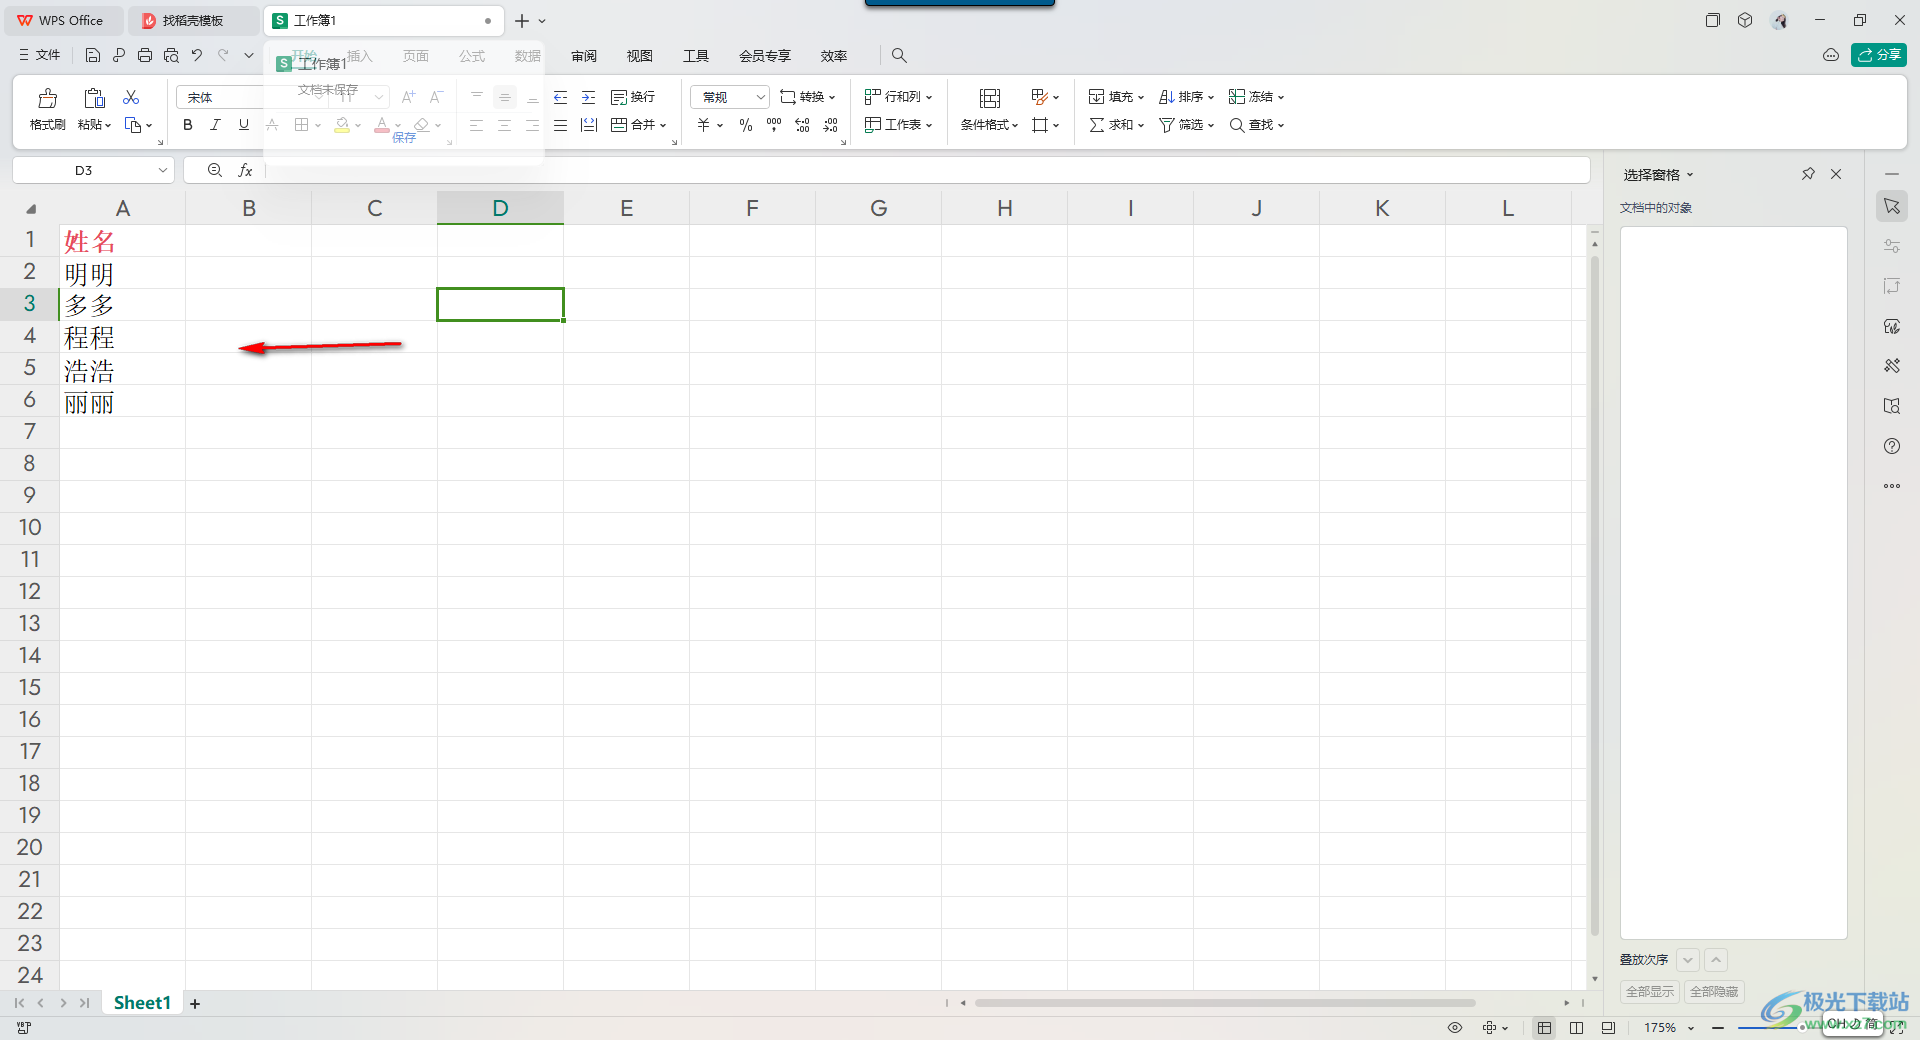Click the Increase Indent icon
The height and width of the screenshot is (1040, 1920).
589,97
